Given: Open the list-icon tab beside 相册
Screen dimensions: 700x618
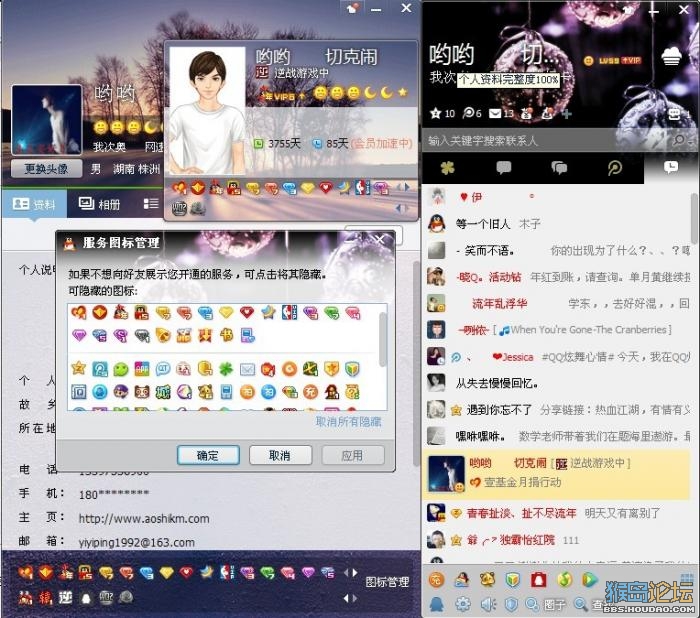Looking at the screenshot, I should (x=151, y=204).
